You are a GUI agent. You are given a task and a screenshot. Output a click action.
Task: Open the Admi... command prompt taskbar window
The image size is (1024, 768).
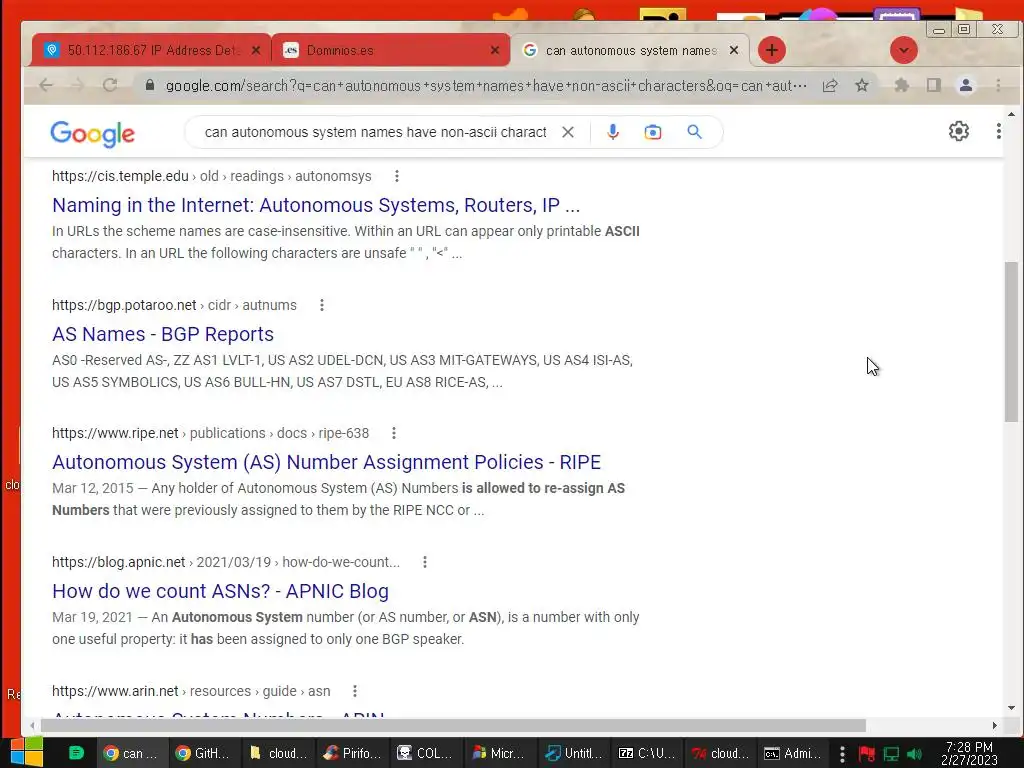793,754
